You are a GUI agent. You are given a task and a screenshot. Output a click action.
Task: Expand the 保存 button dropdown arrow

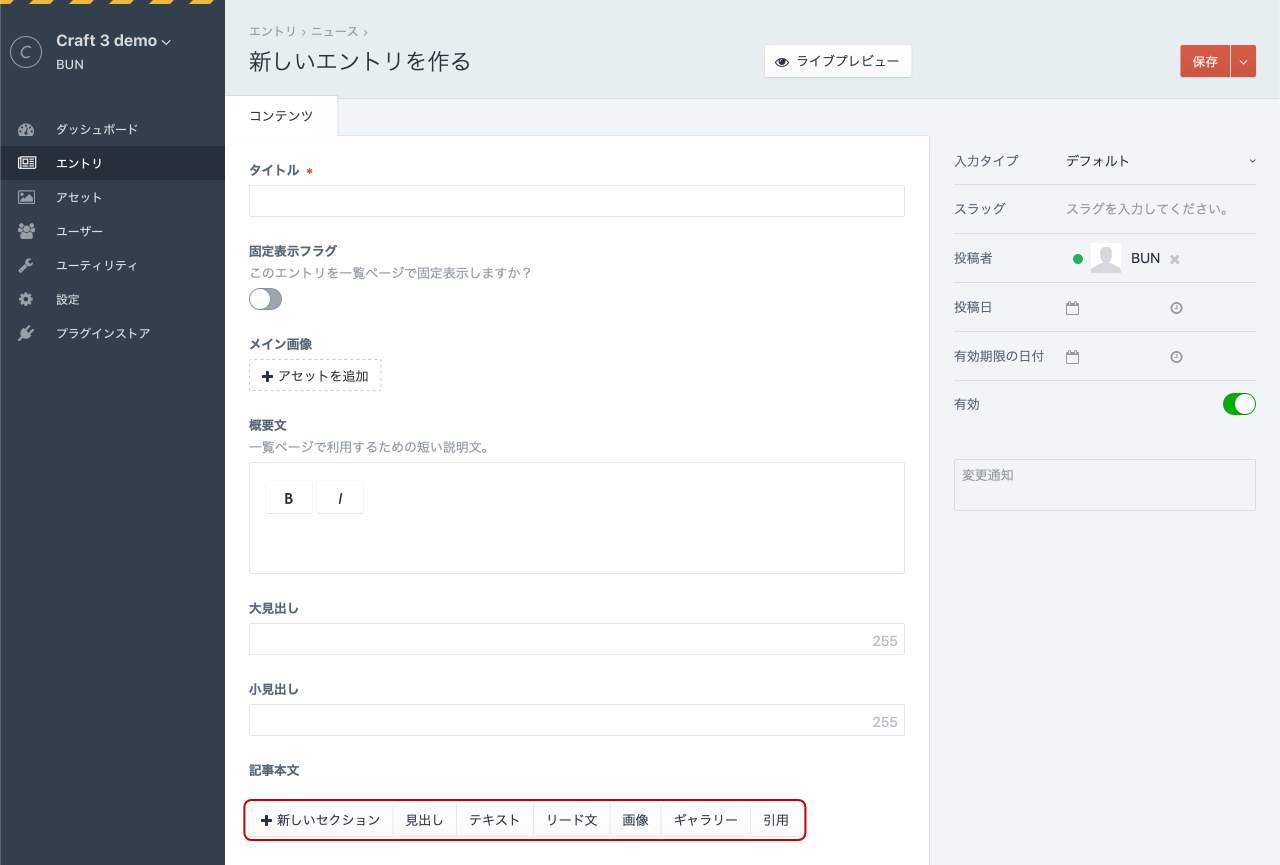point(1244,61)
